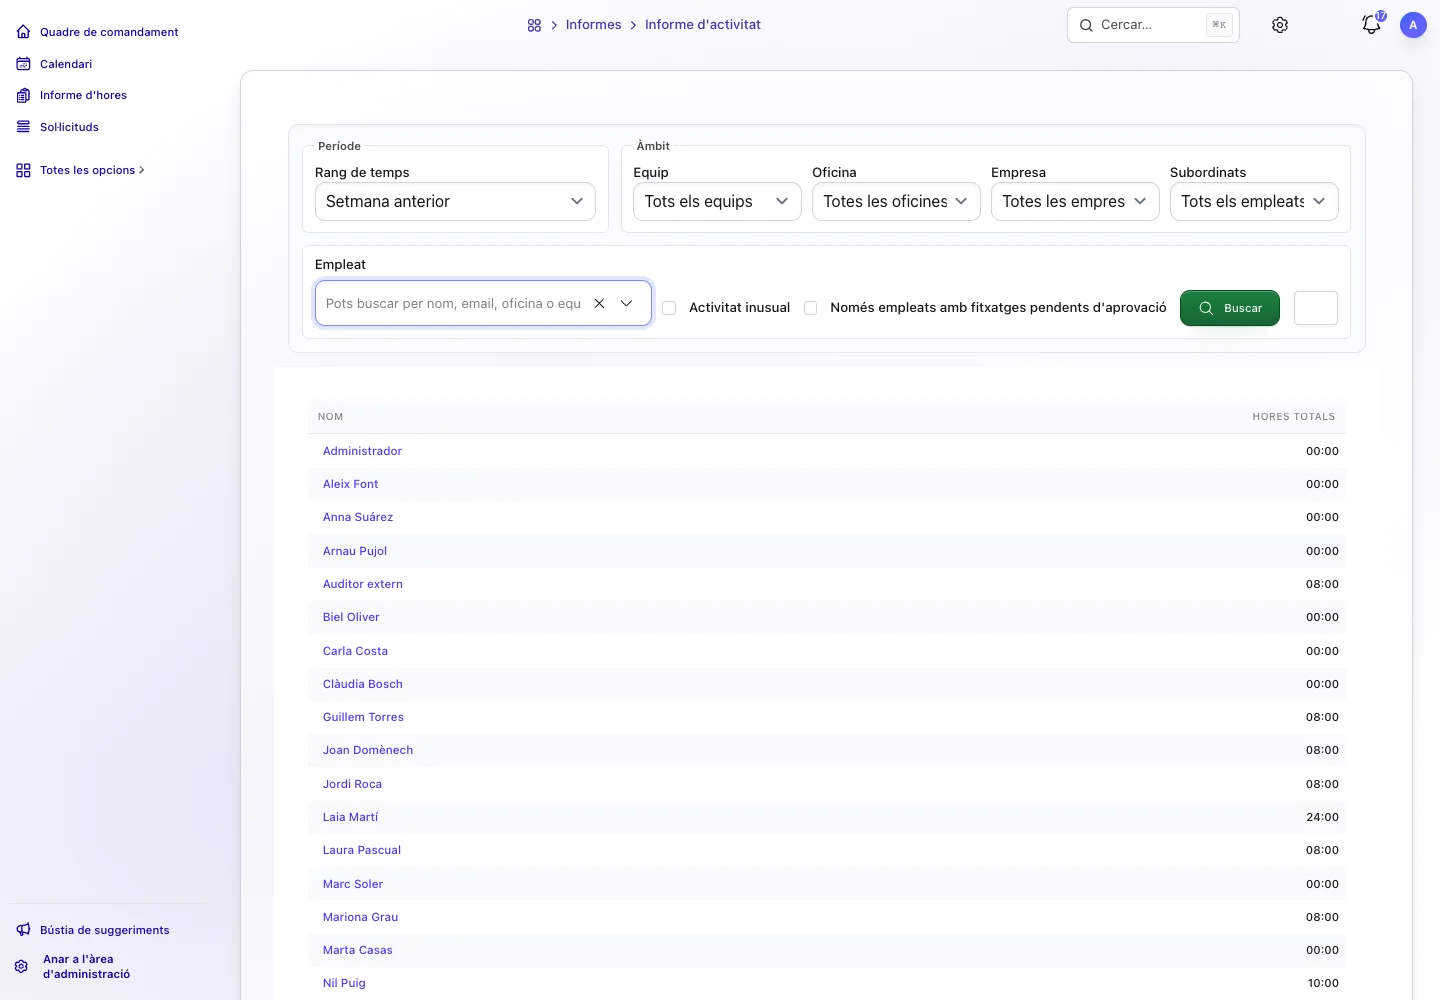Focus the Cercar search field

point(1153,25)
